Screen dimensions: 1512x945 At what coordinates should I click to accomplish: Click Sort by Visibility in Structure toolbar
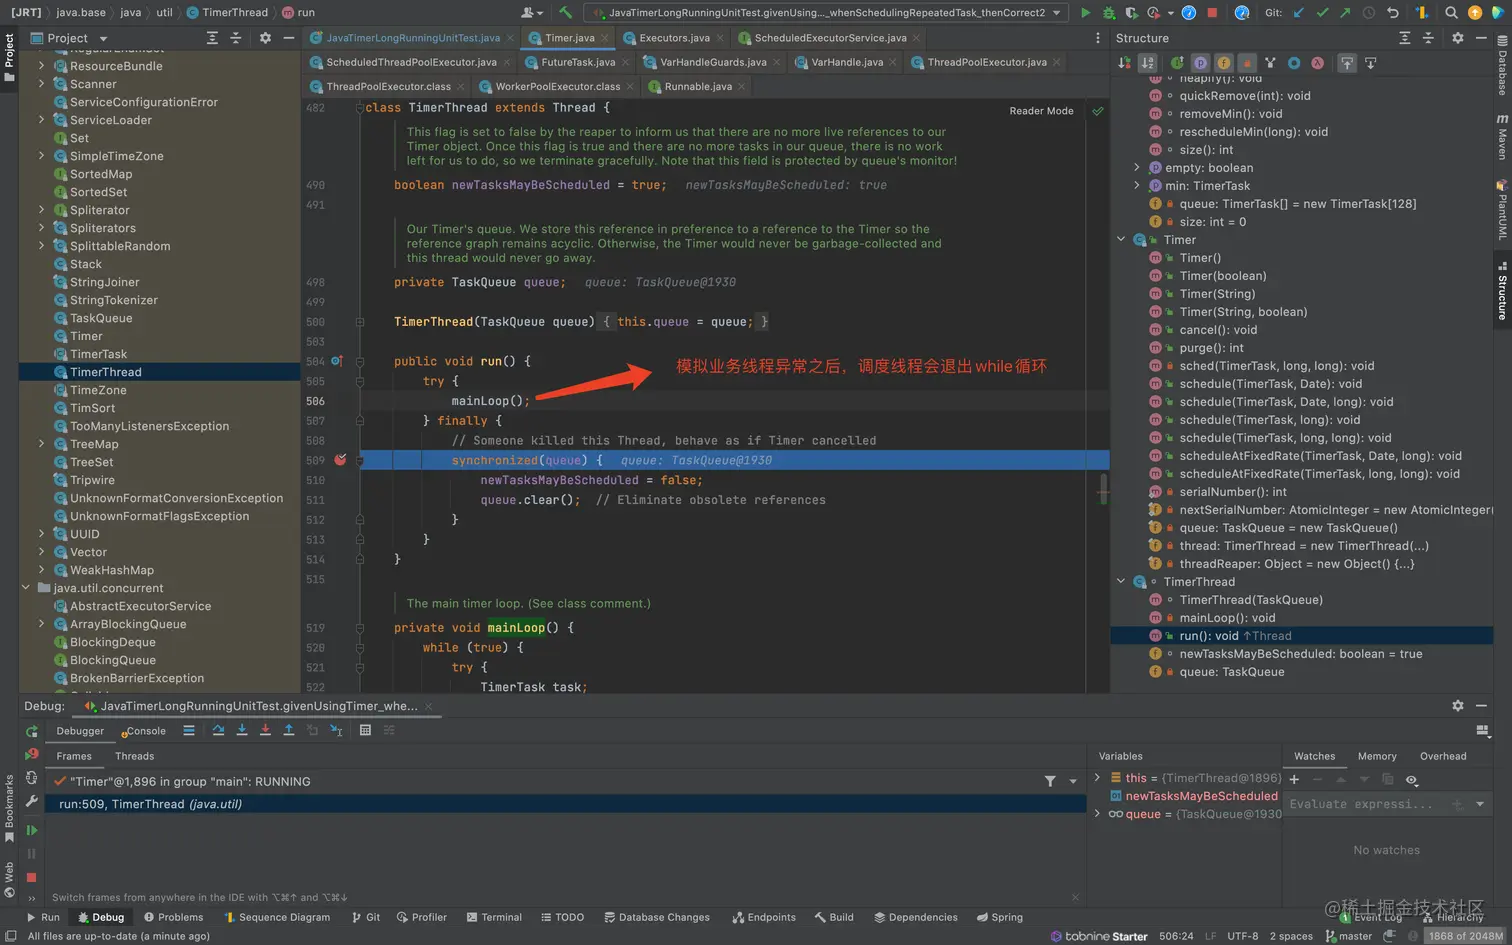1124,63
